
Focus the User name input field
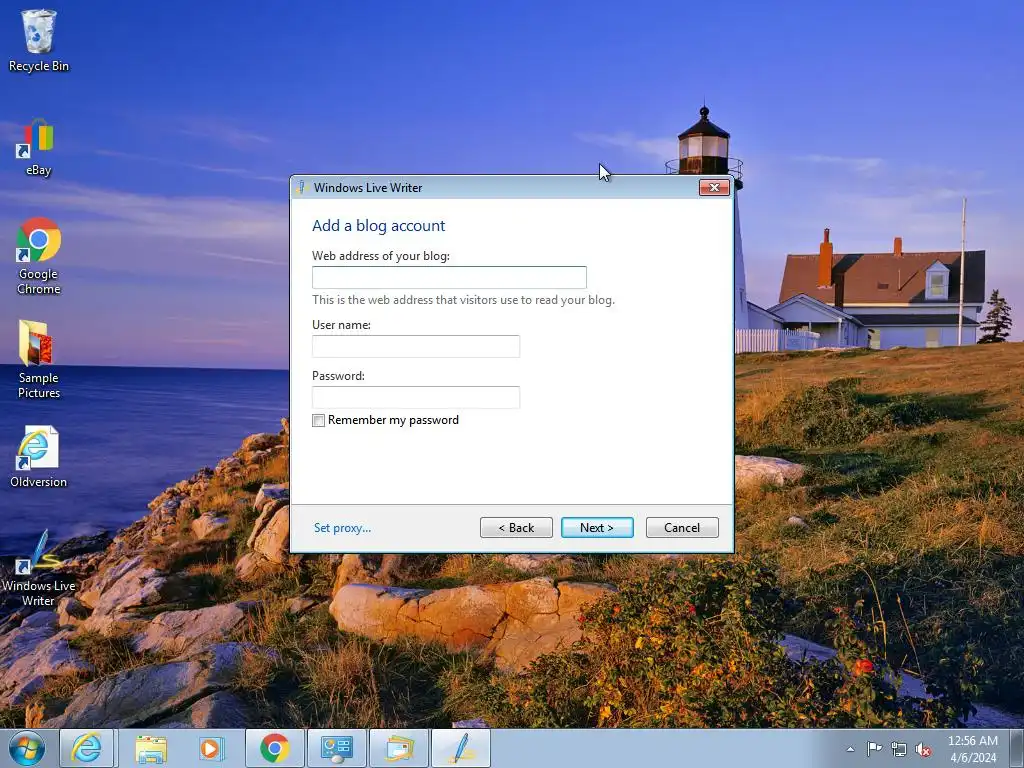coord(416,346)
